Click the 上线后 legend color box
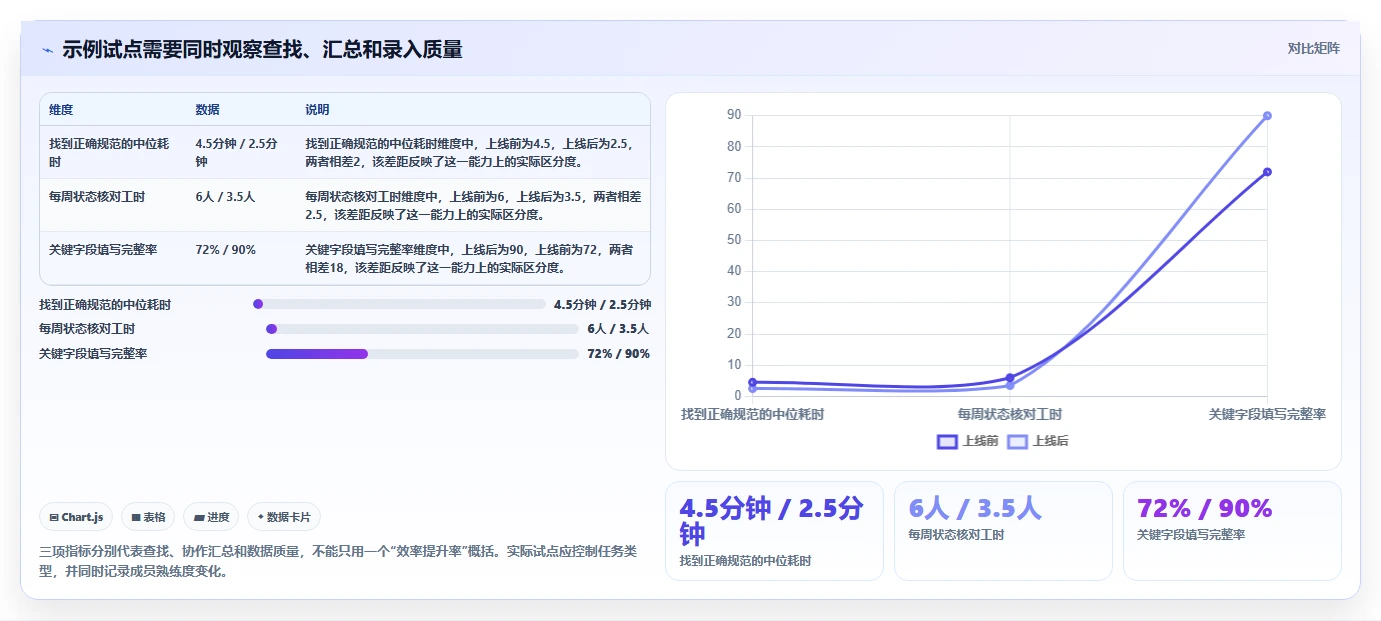Image resolution: width=1381 pixels, height=621 pixels. coord(1017,441)
